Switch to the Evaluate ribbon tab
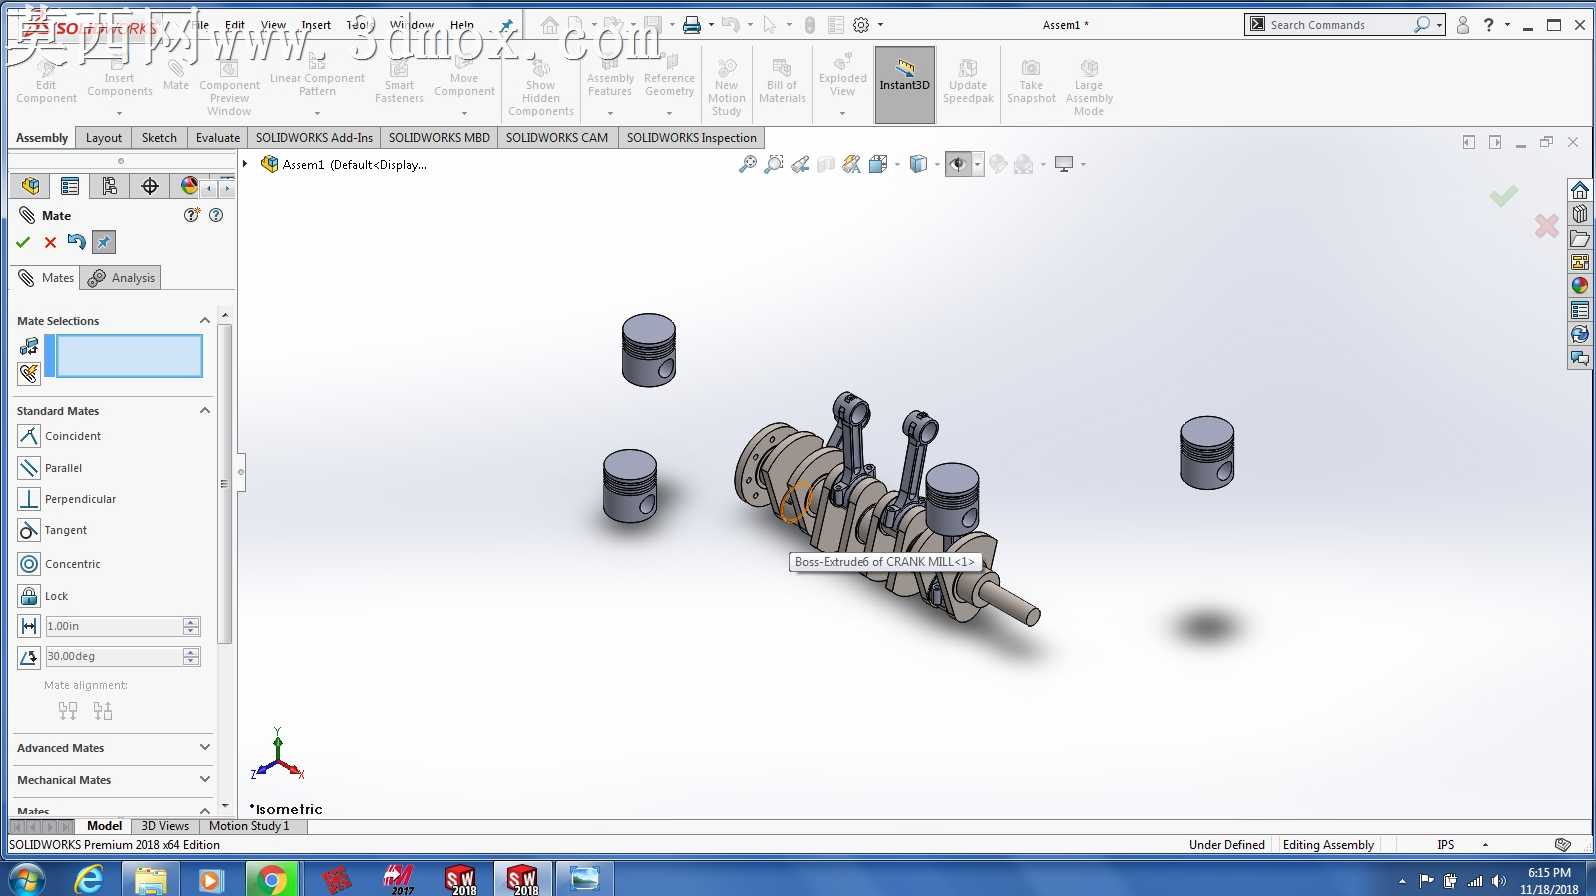The image size is (1596, 896). pyautogui.click(x=218, y=138)
